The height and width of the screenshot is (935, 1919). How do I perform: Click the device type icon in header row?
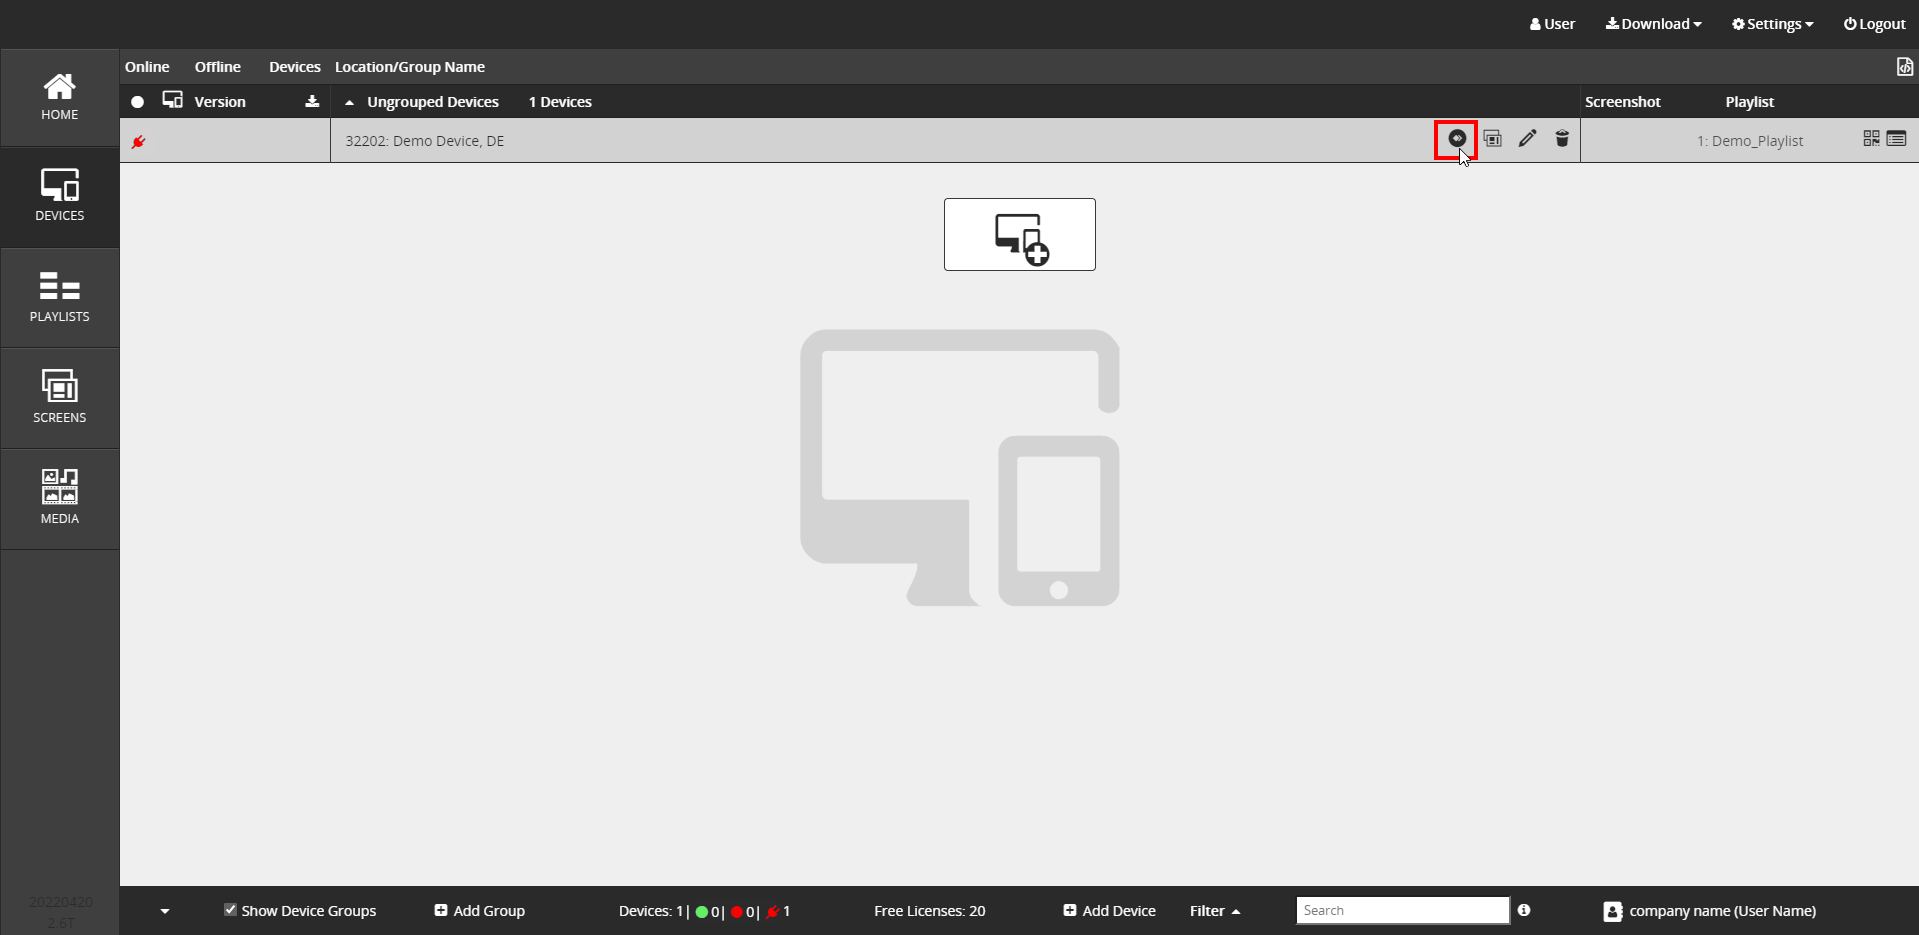coord(173,101)
